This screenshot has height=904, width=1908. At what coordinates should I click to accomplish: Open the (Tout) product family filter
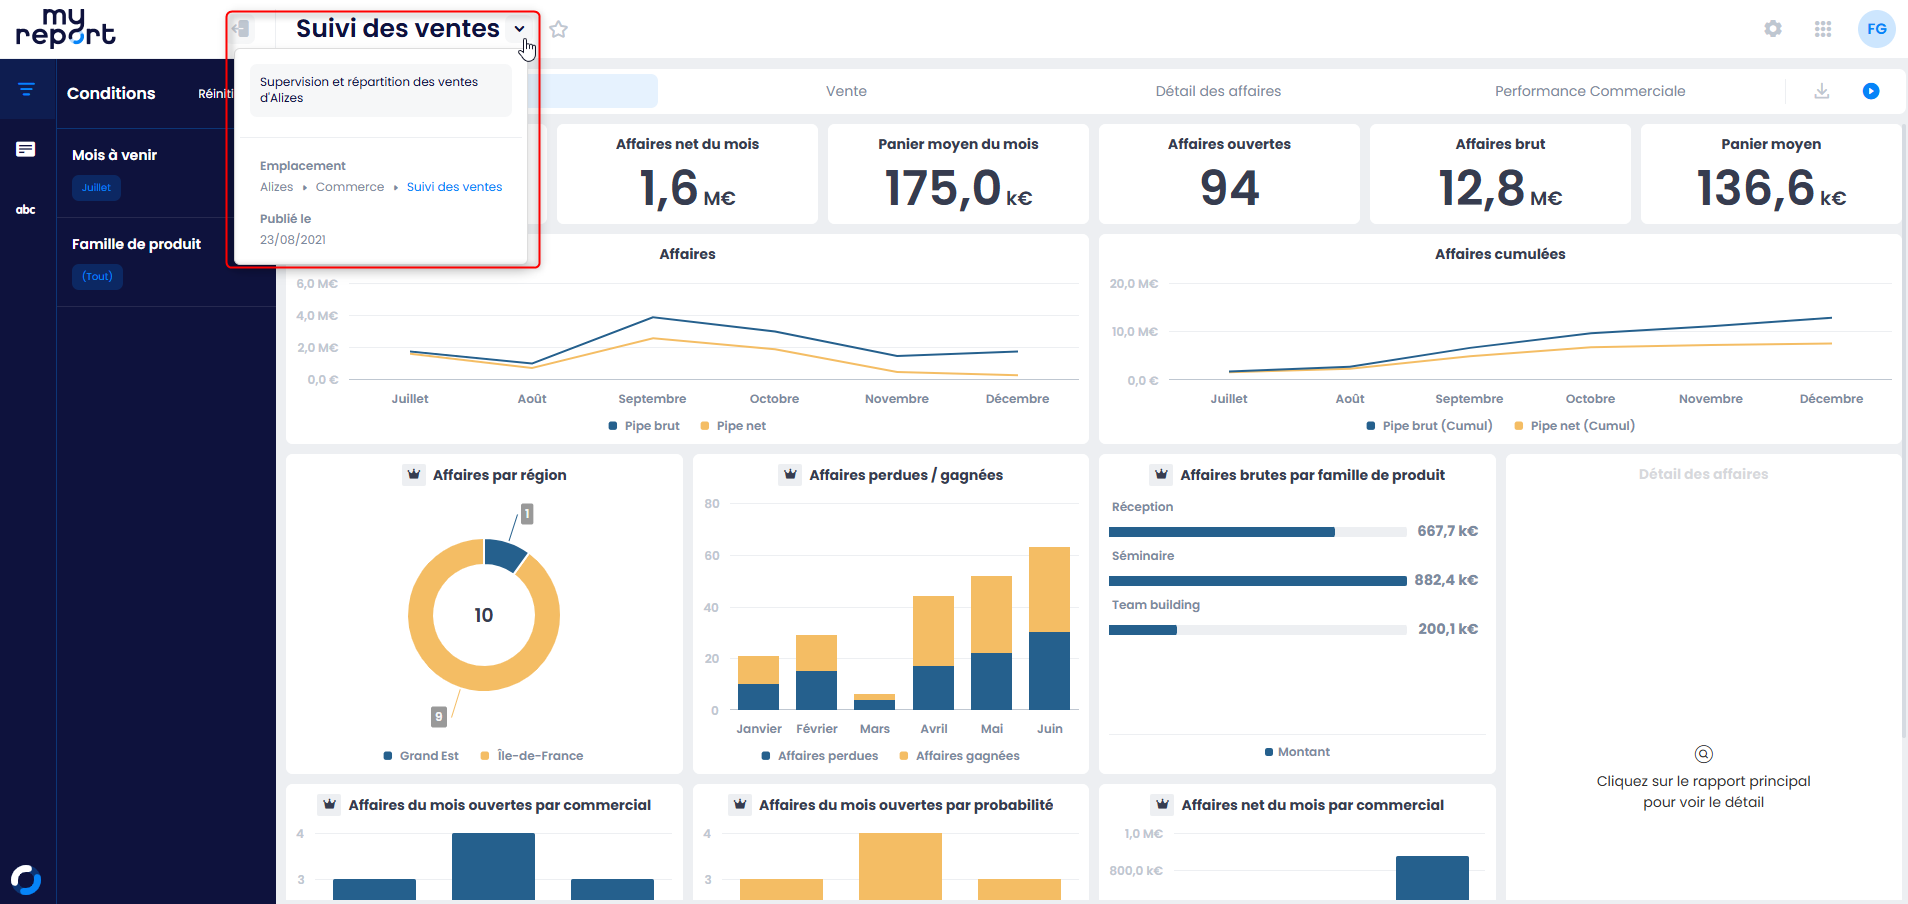coord(97,277)
